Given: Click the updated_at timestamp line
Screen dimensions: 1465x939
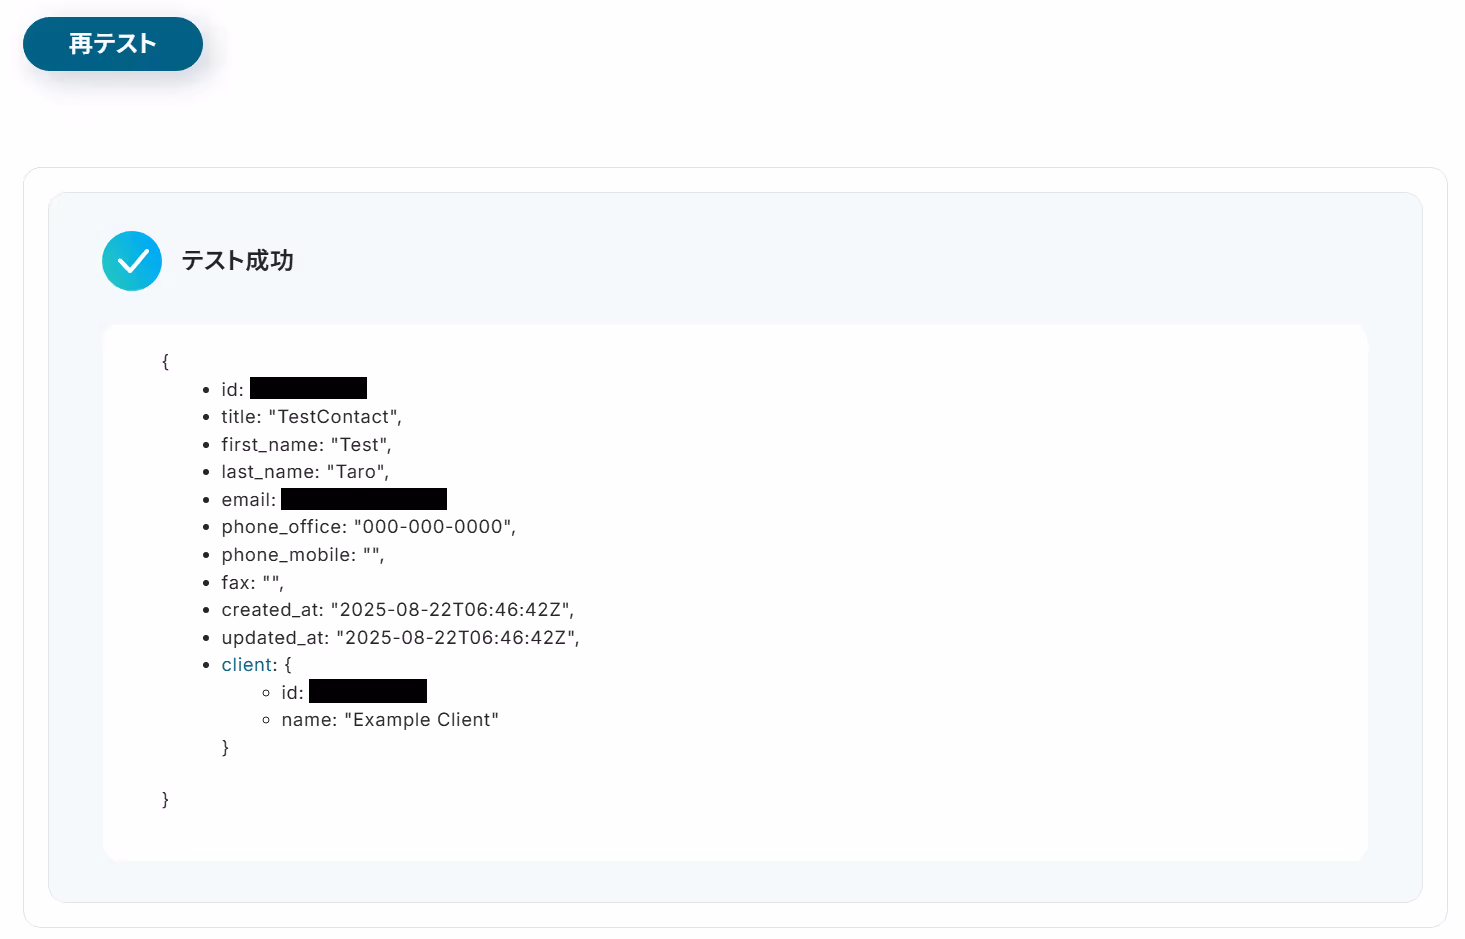Looking at the screenshot, I should click(401, 638).
